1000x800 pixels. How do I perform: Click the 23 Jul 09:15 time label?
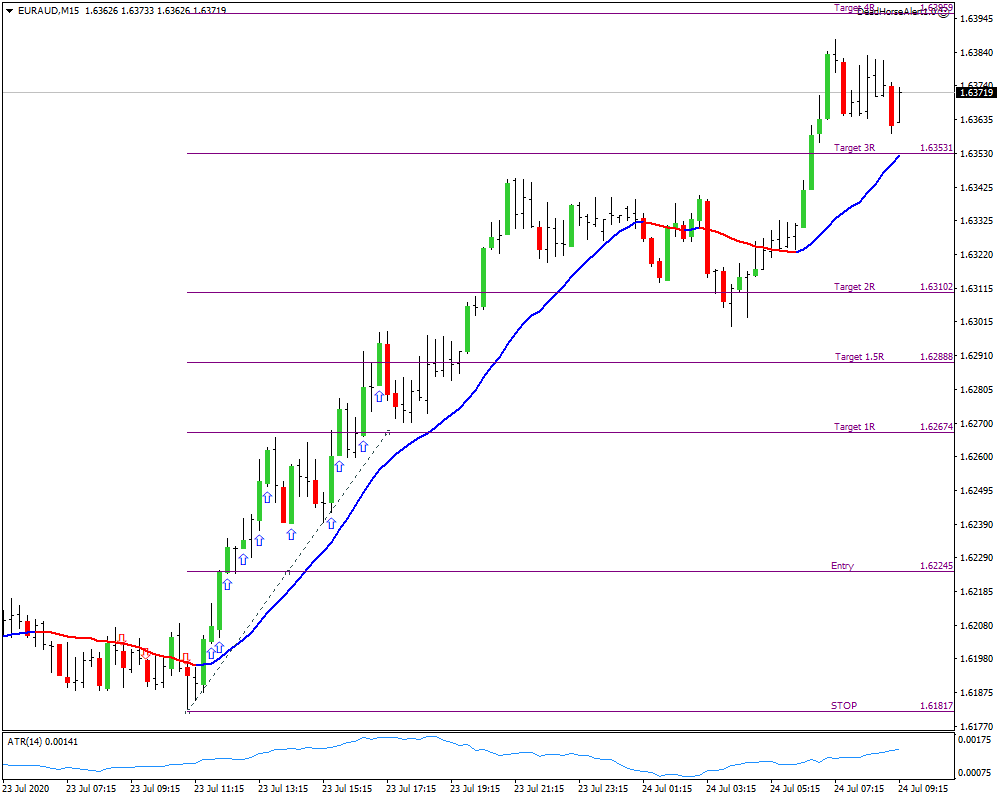coord(155,789)
